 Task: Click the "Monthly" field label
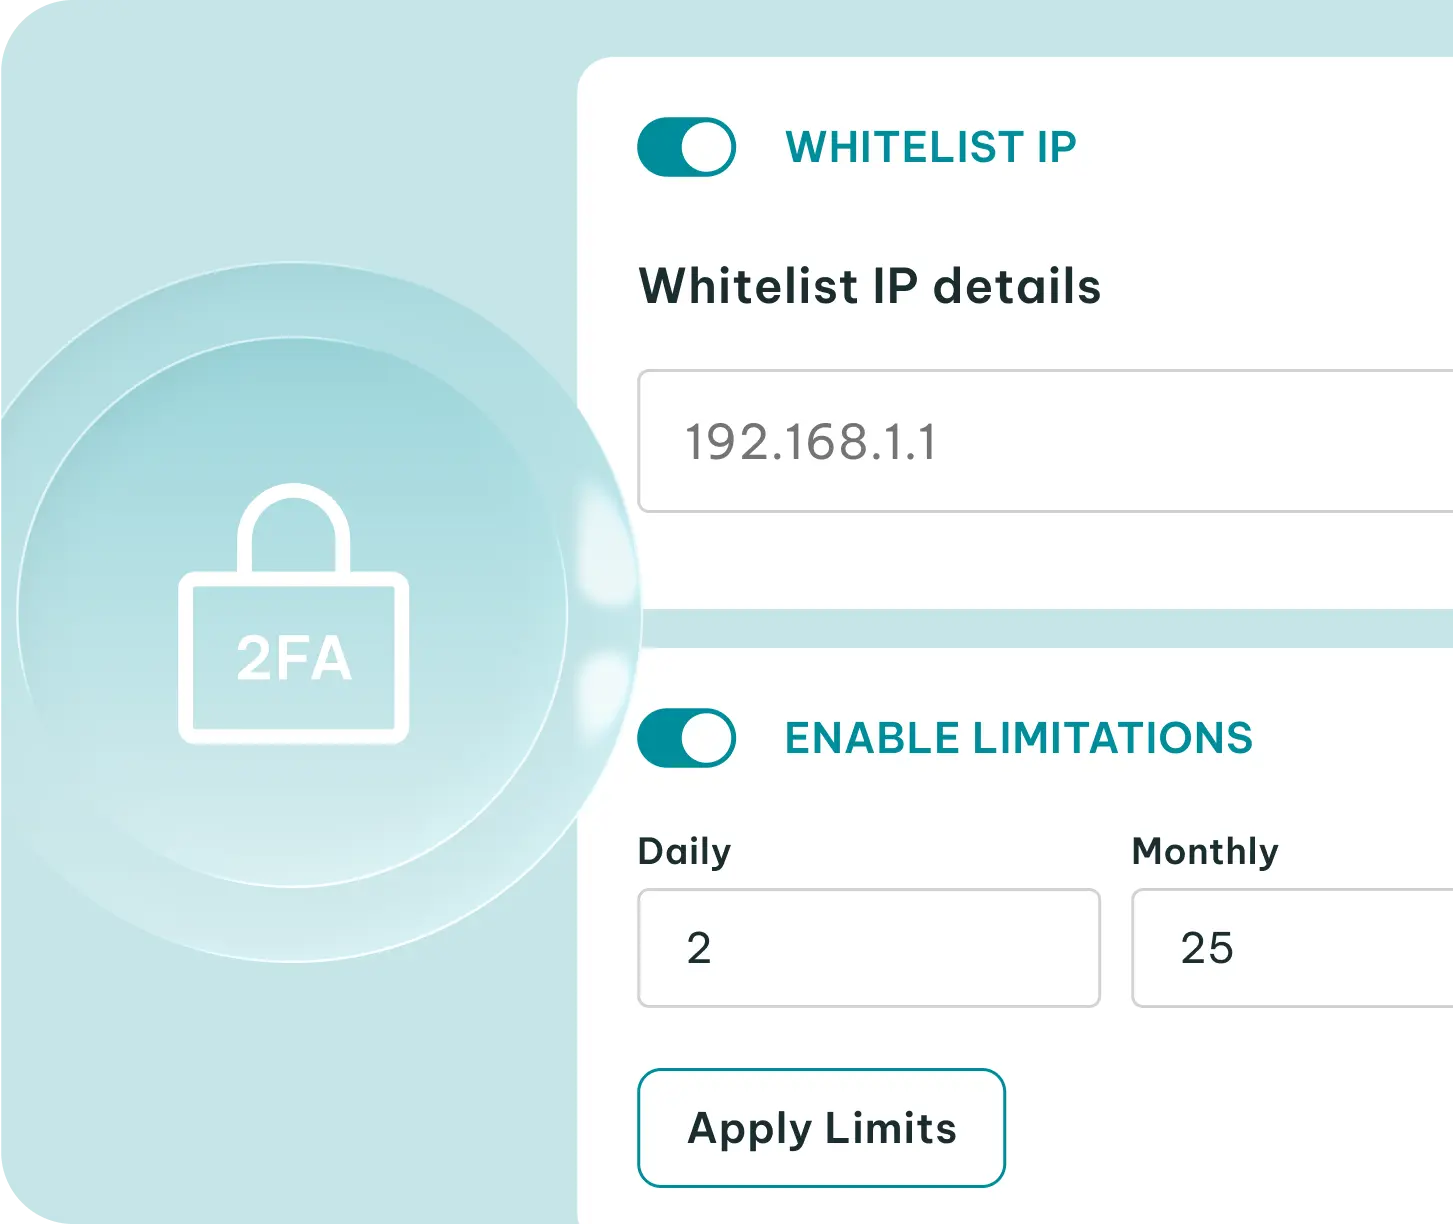(1204, 851)
